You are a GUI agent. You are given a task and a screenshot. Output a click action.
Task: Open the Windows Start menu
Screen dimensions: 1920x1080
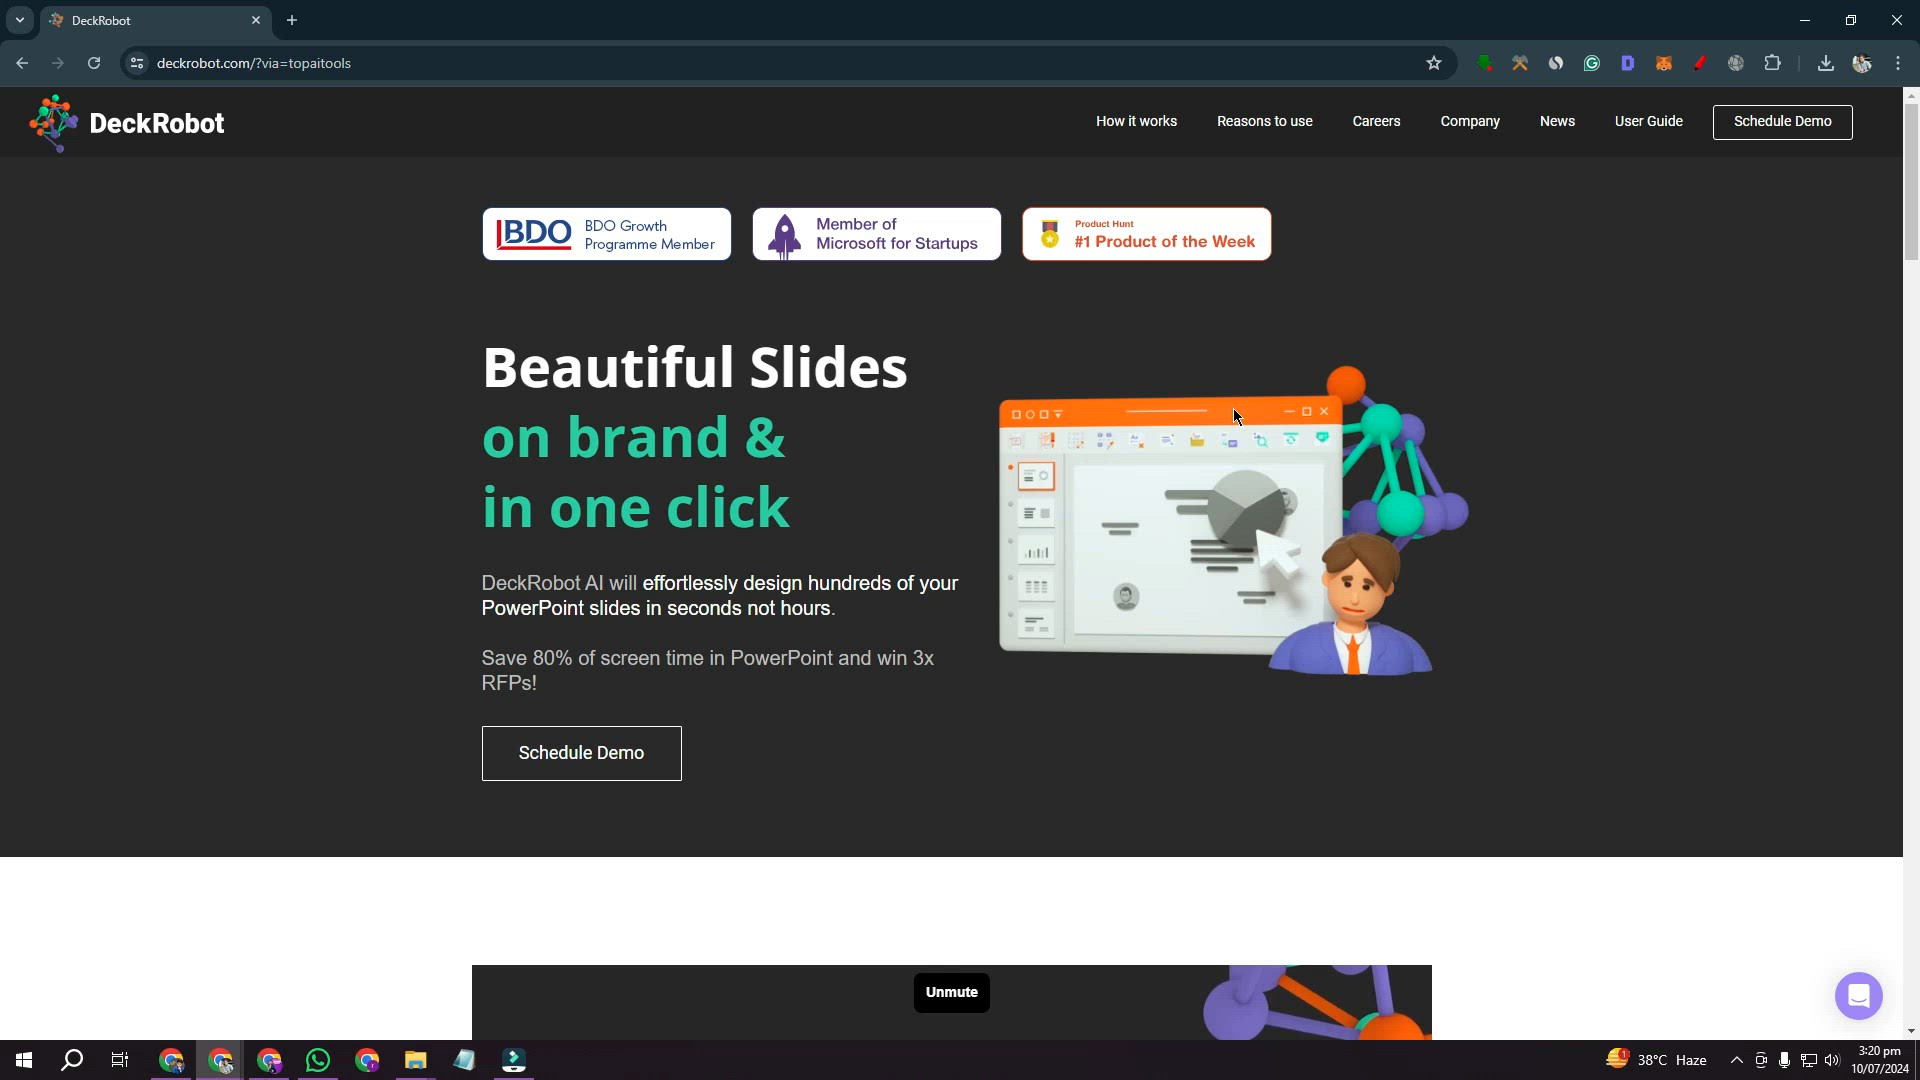[x=24, y=1060]
